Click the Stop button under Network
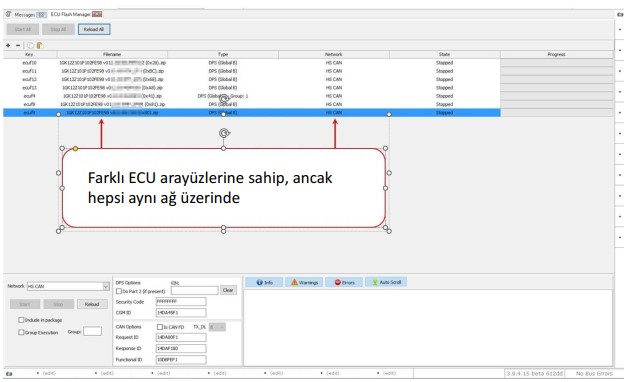 [x=58, y=304]
